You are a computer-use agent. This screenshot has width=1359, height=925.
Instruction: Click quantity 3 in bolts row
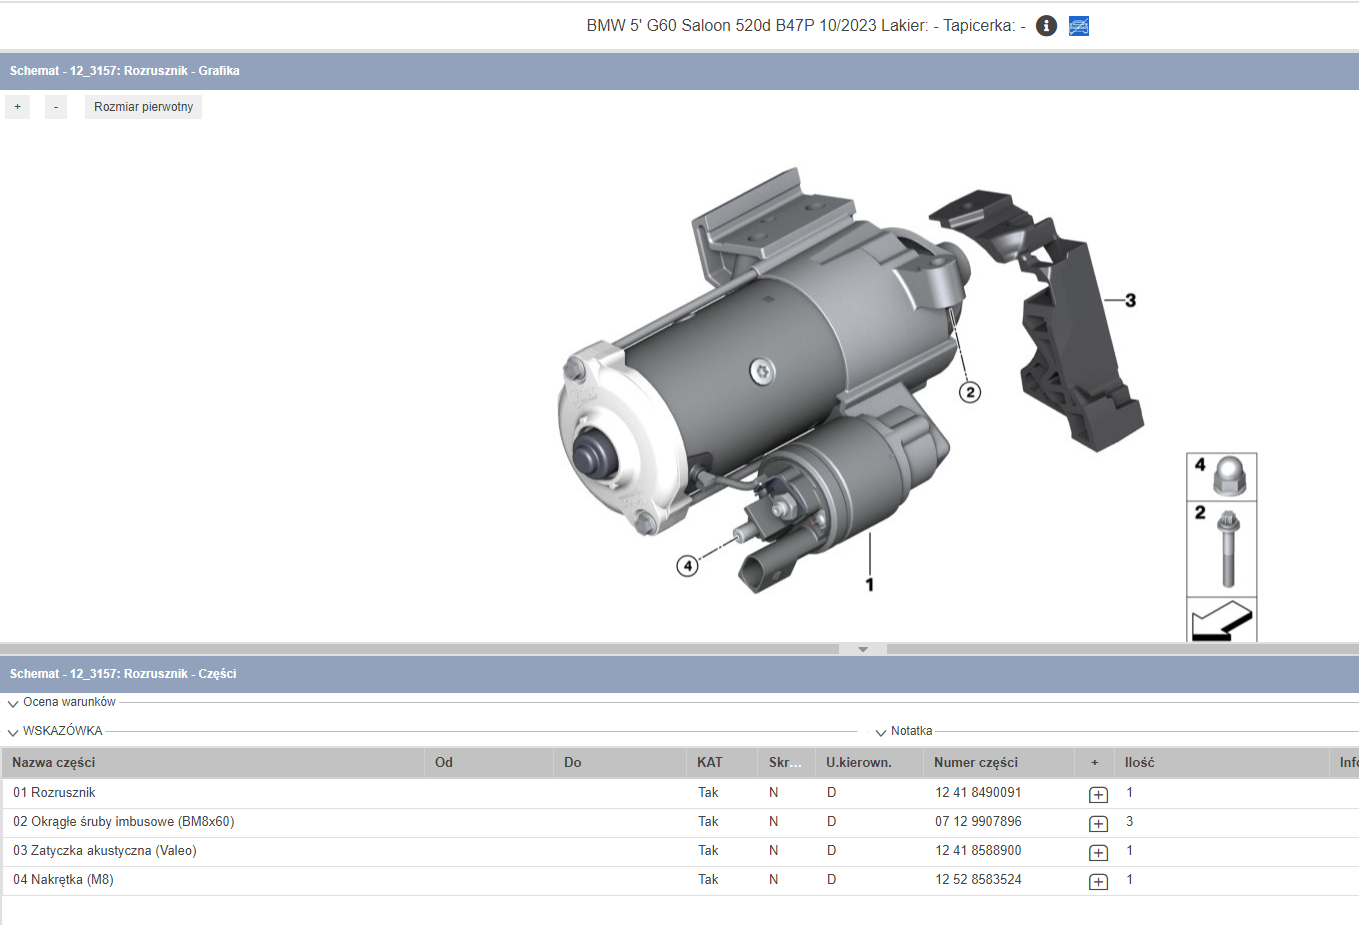pos(1130,822)
